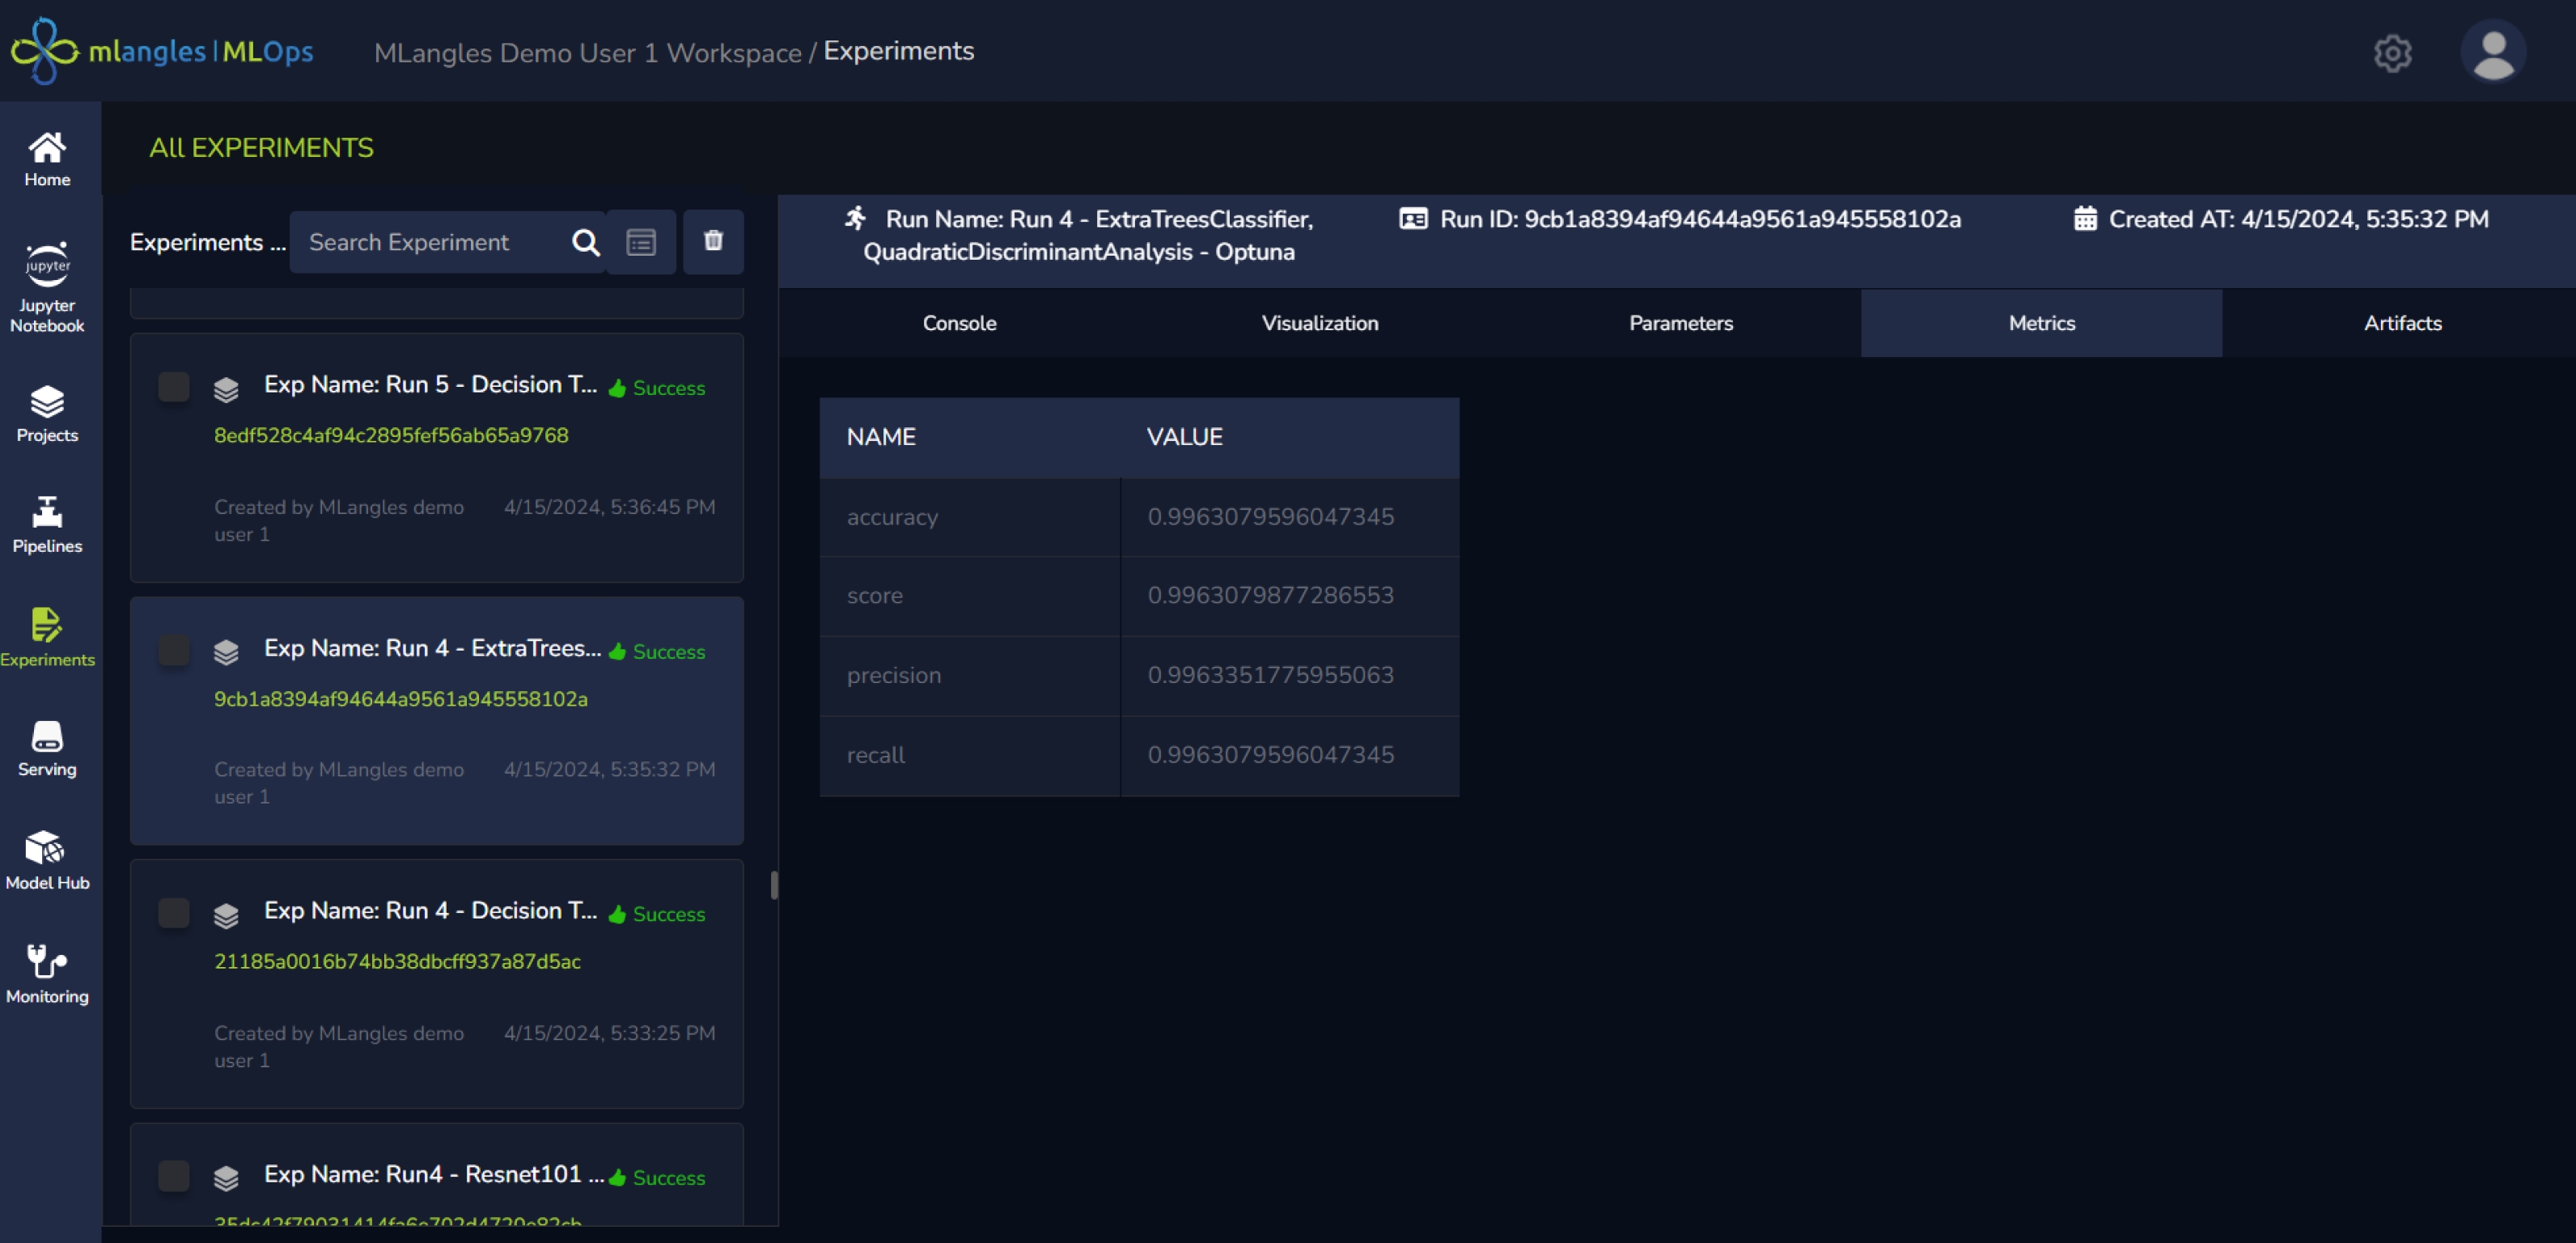Viewport: 2576px width, 1243px height.
Task: Check the Run 5 - Decision Tree checkbox
Action: tap(174, 387)
